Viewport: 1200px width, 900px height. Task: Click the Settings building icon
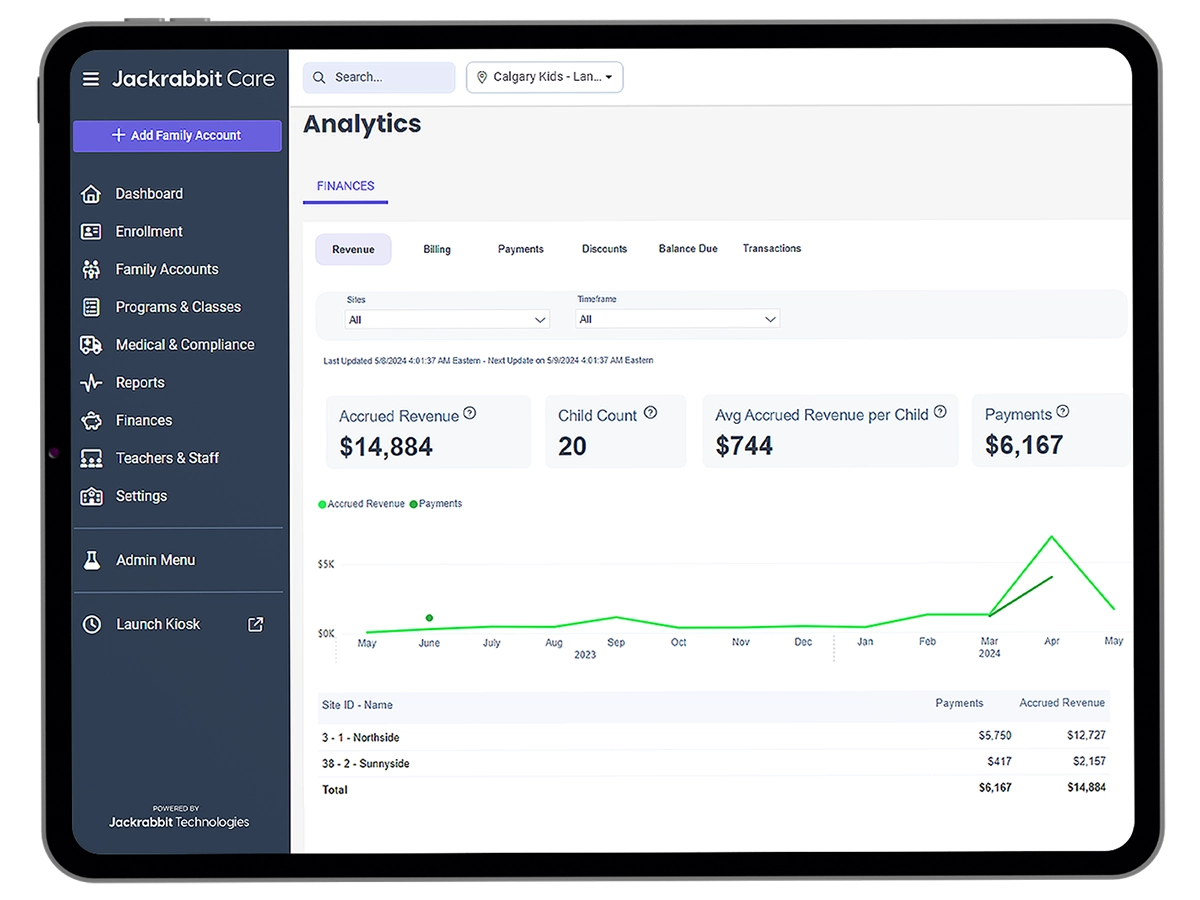click(91, 496)
